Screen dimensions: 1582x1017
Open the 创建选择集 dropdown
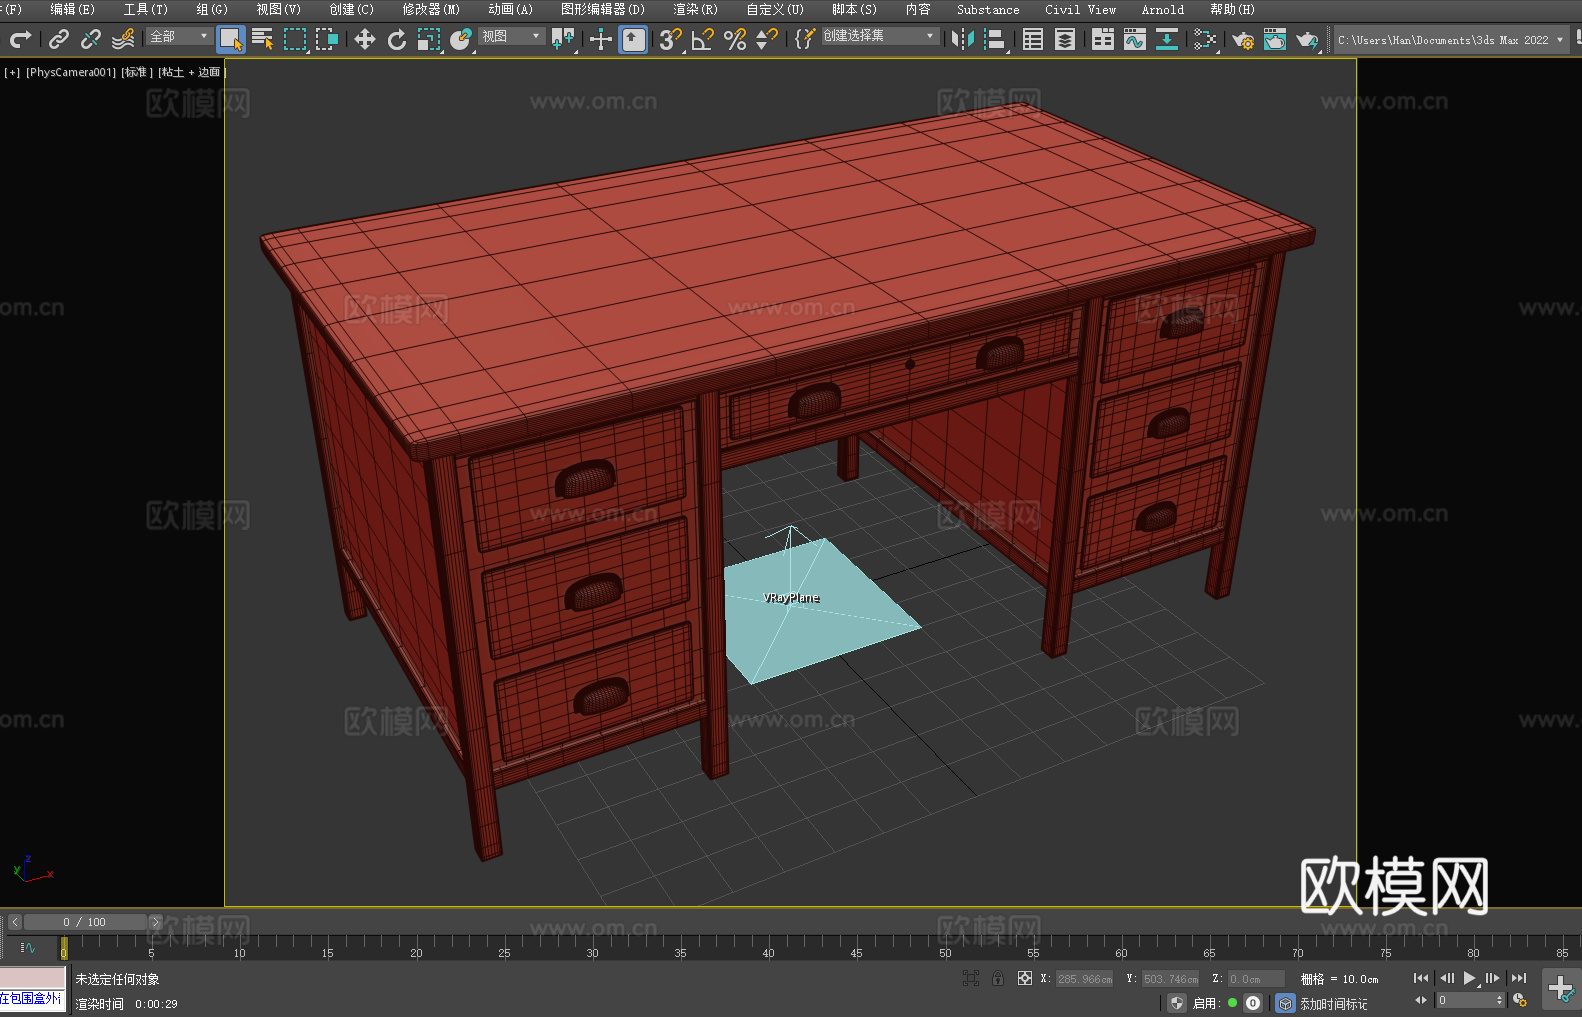pyautogui.click(x=879, y=36)
